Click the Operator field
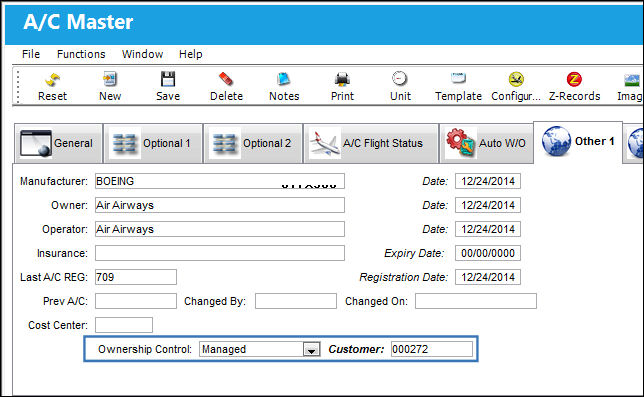The width and height of the screenshot is (644, 397). [220, 229]
